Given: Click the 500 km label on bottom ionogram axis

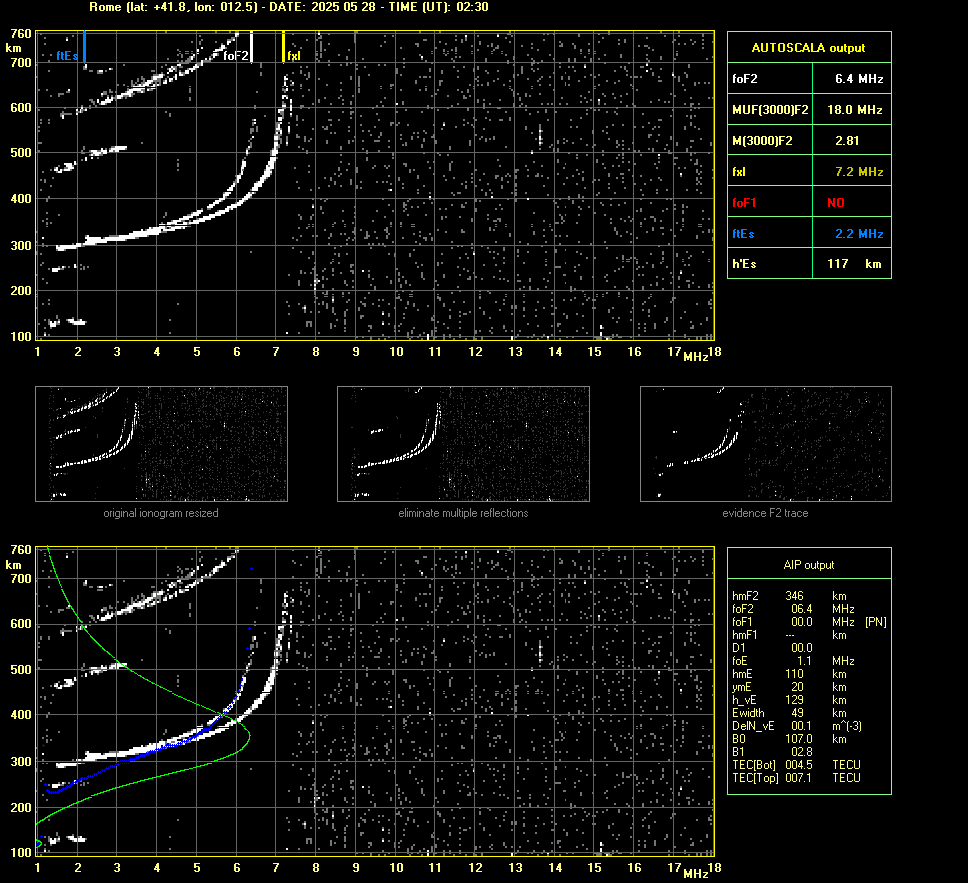Looking at the screenshot, I should point(21,669).
